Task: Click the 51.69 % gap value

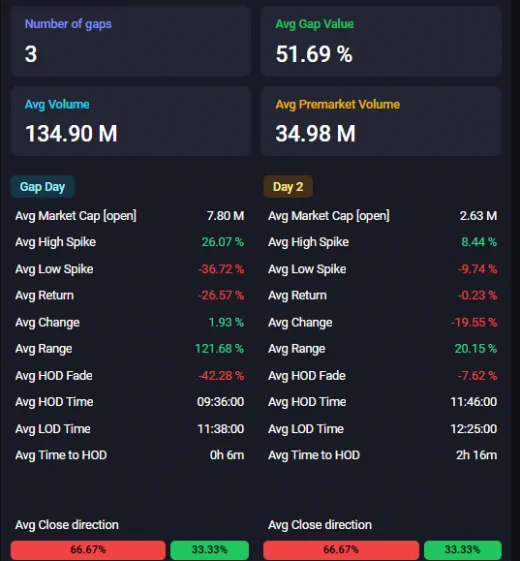Action: coord(314,54)
